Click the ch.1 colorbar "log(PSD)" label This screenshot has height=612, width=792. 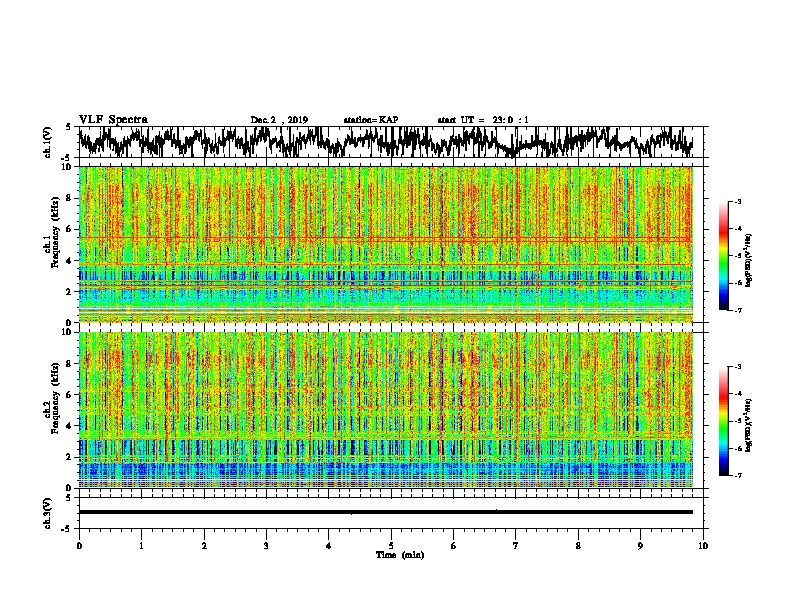[748, 261]
